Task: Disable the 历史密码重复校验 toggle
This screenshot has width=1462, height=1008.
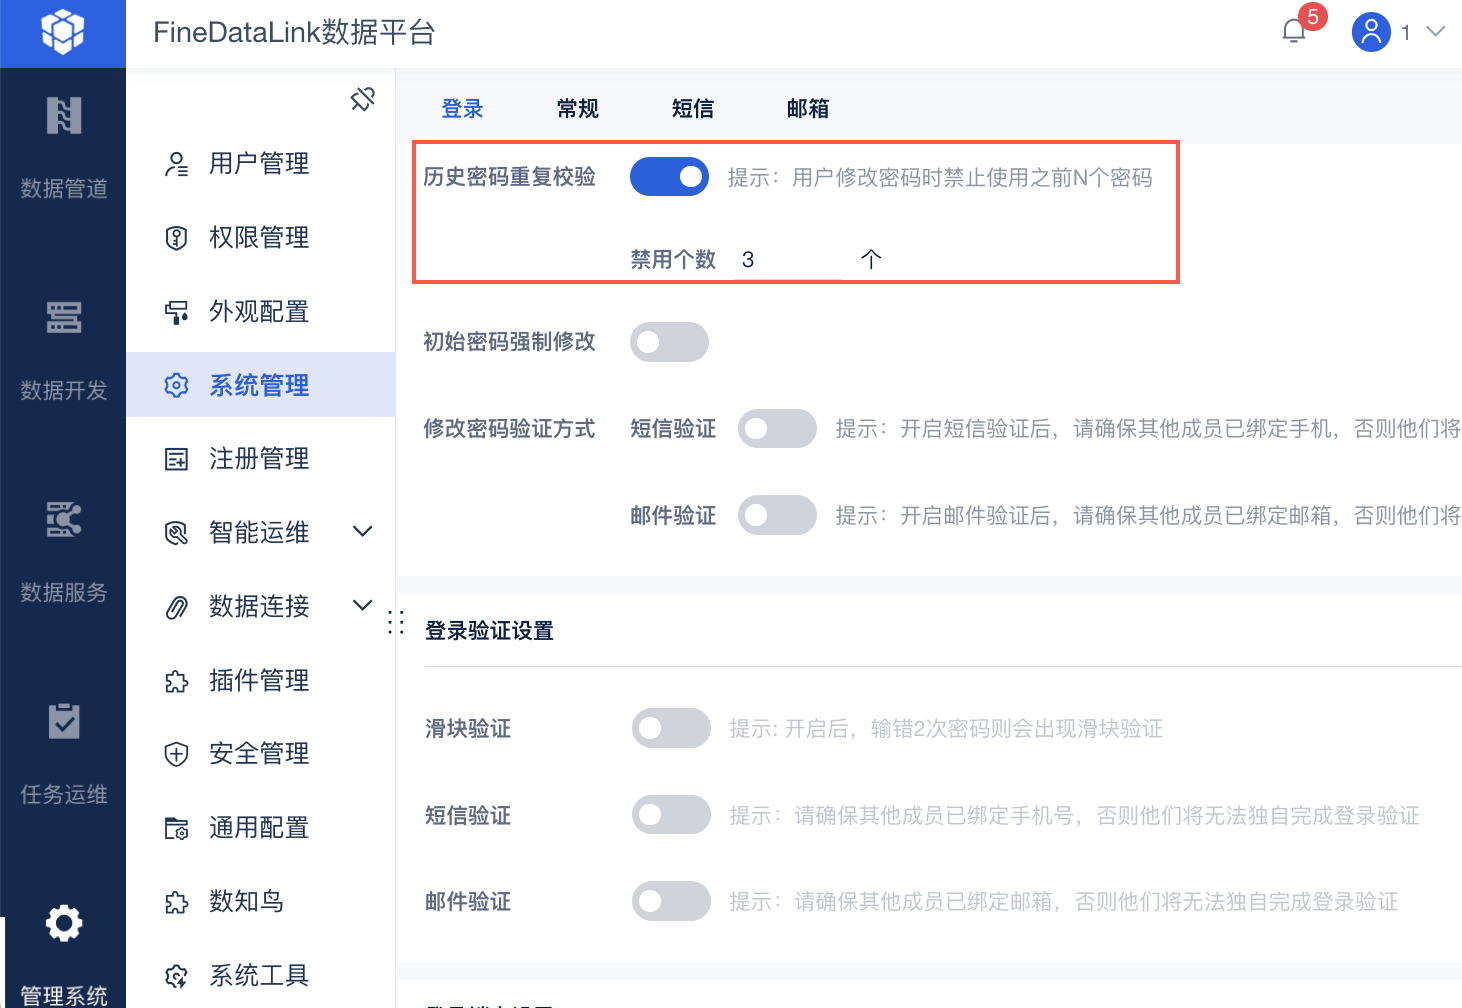Action: click(x=669, y=177)
